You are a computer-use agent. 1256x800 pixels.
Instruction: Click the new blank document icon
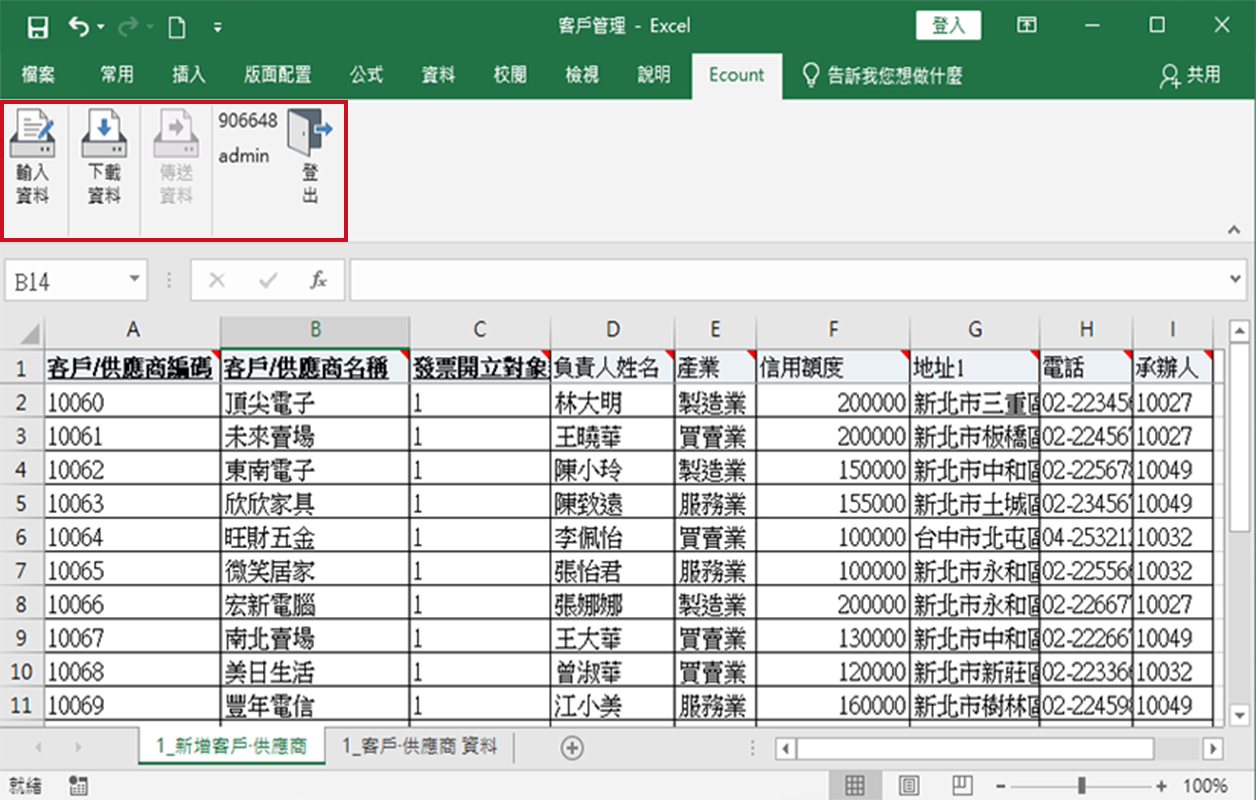pyautogui.click(x=177, y=27)
